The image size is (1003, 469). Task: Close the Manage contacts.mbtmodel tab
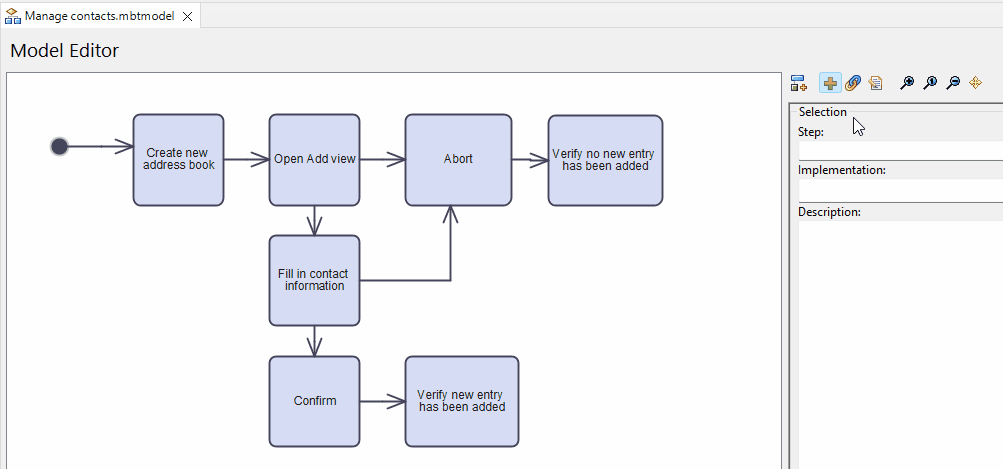click(187, 17)
